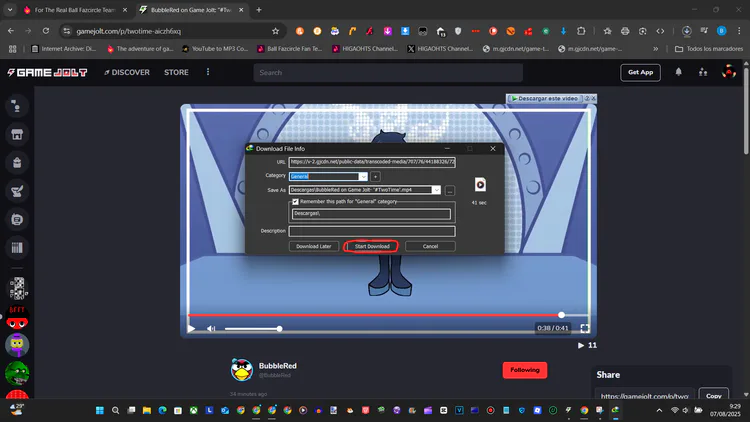Screen dimensions: 750x422
Task: Uncheck Remember this path for General category
Action: point(295,201)
